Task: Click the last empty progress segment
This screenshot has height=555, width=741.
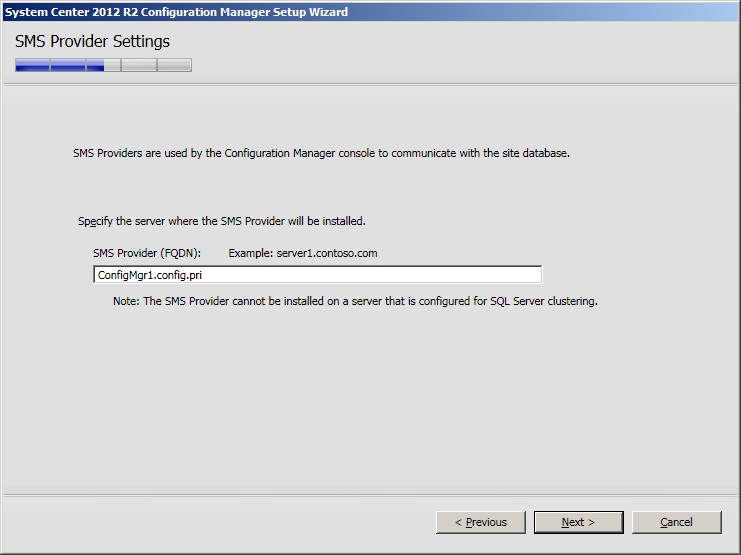Action: 173,66
